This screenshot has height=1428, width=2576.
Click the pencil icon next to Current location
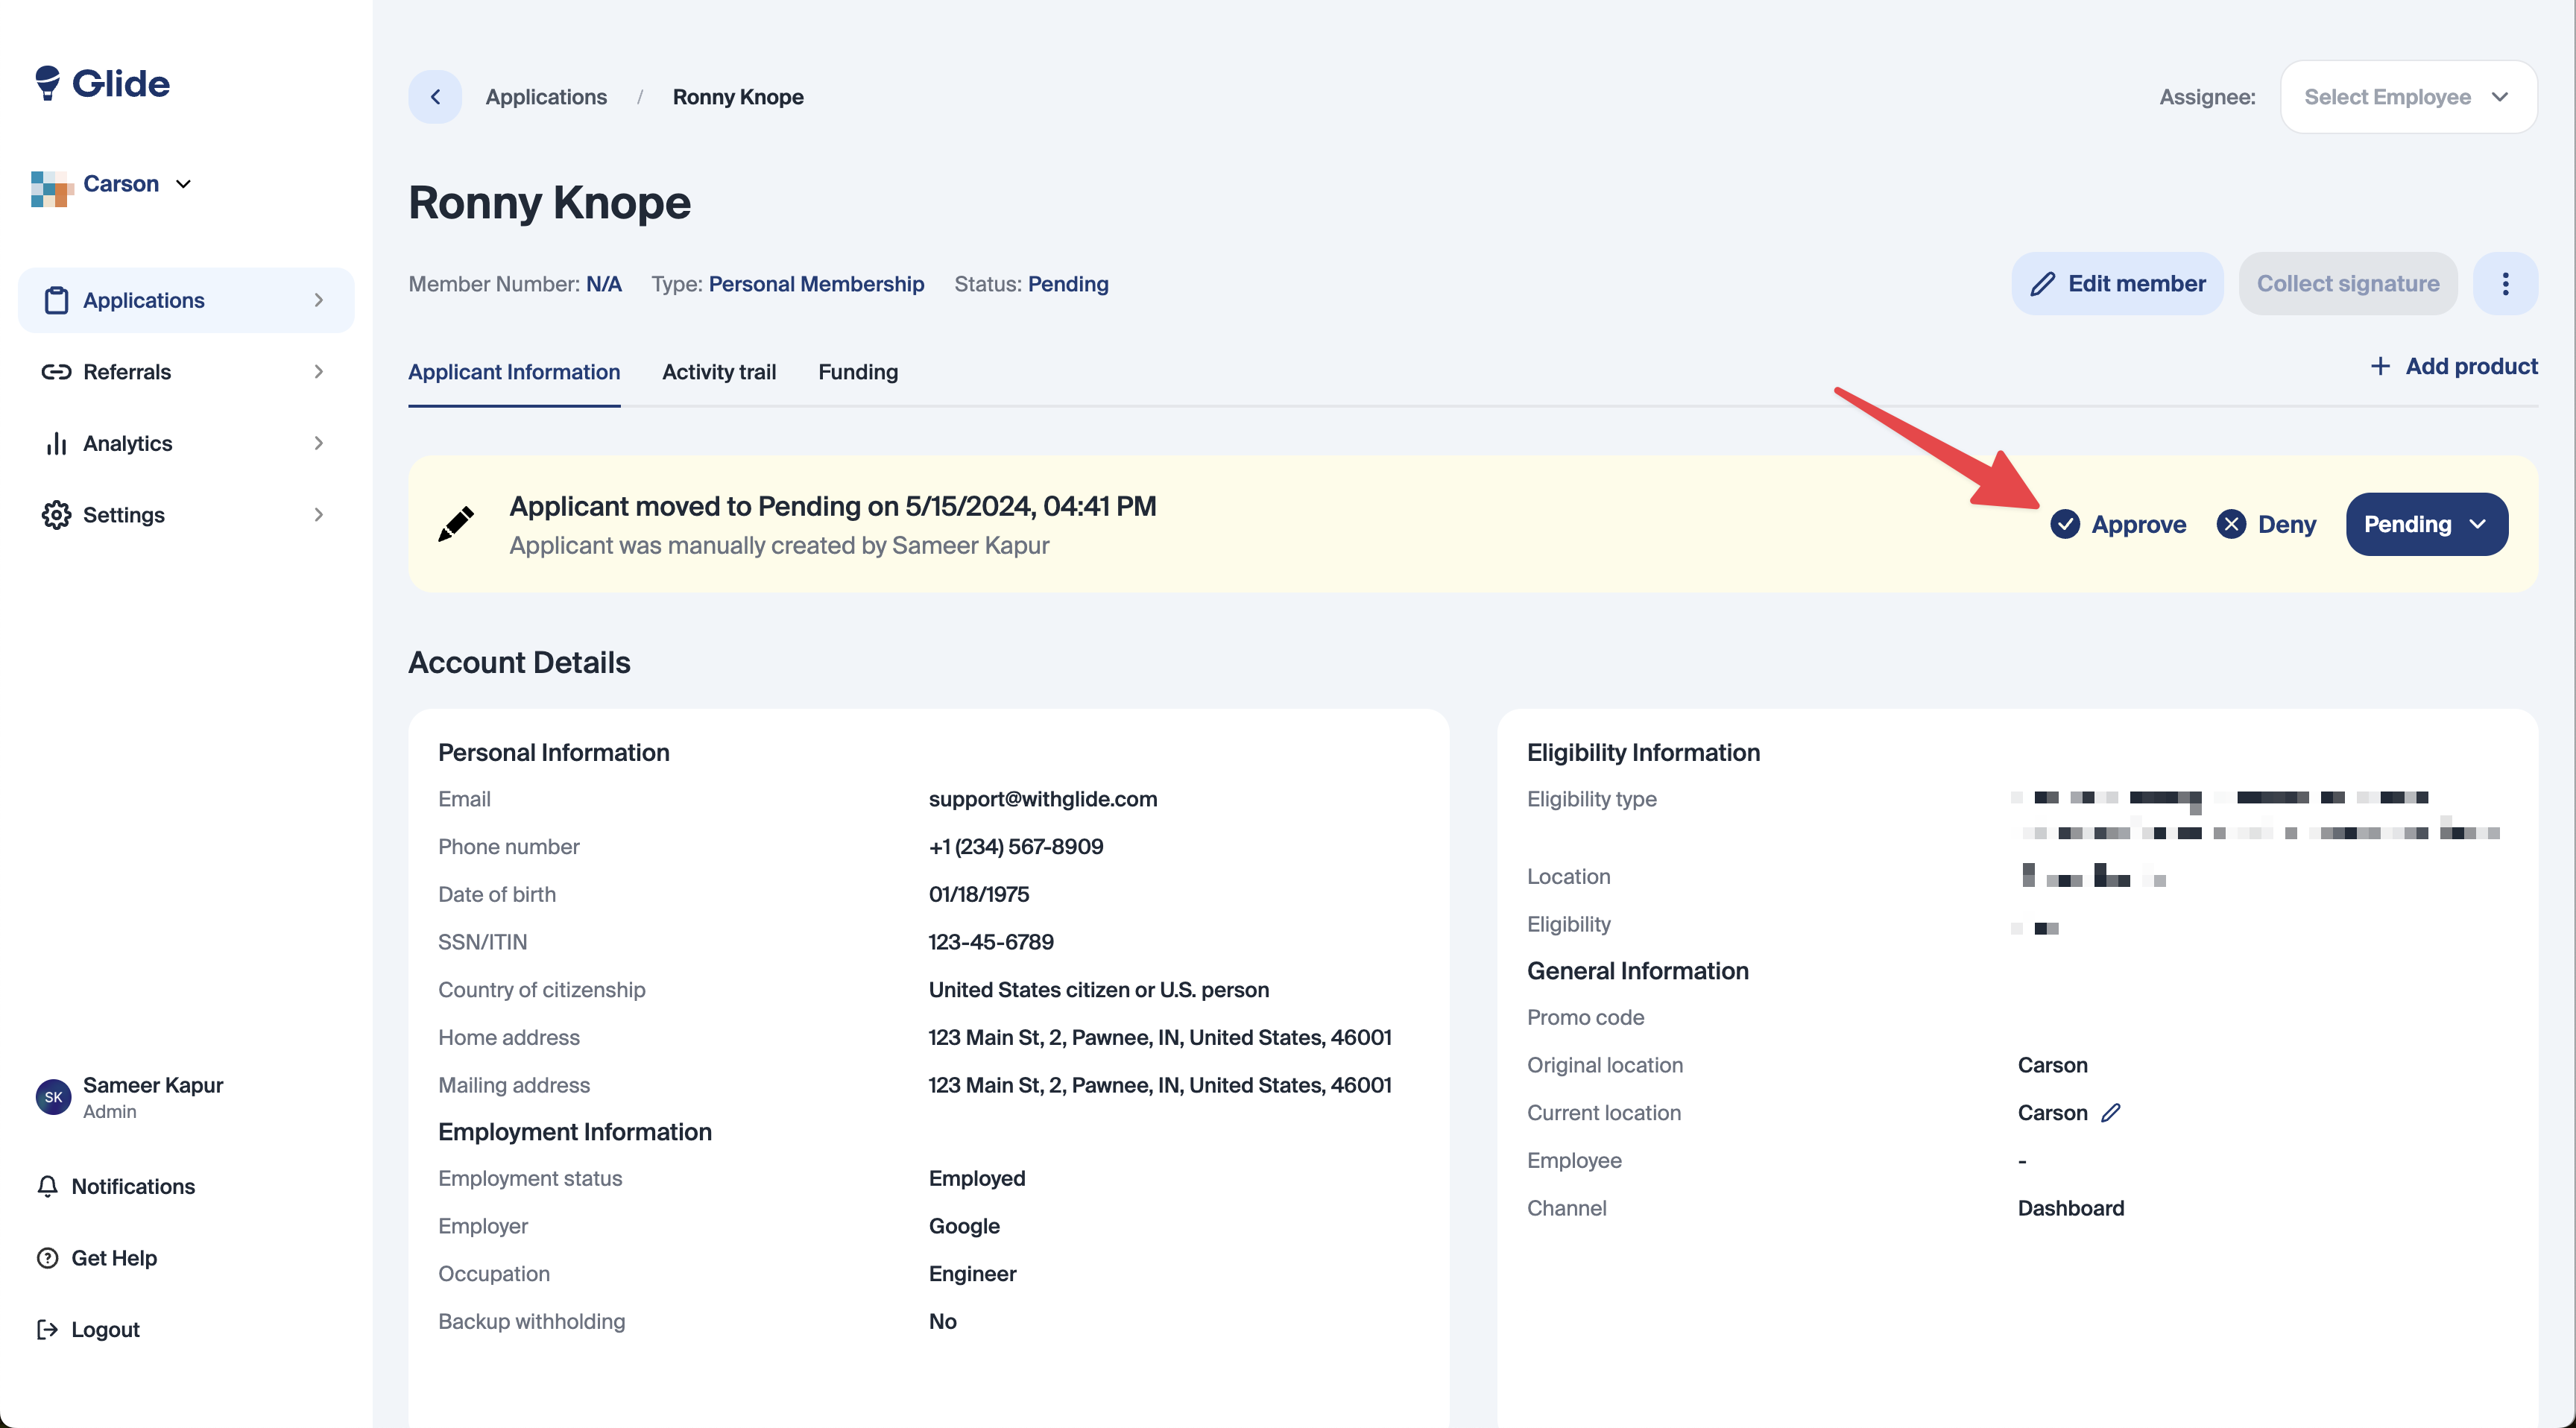coord(2111,1113)
